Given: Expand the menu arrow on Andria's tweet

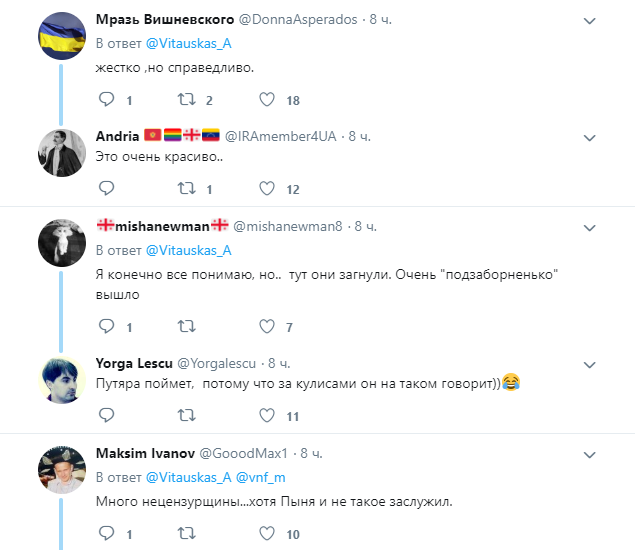Looking at the screenshot, I should (x=590, y=135).
